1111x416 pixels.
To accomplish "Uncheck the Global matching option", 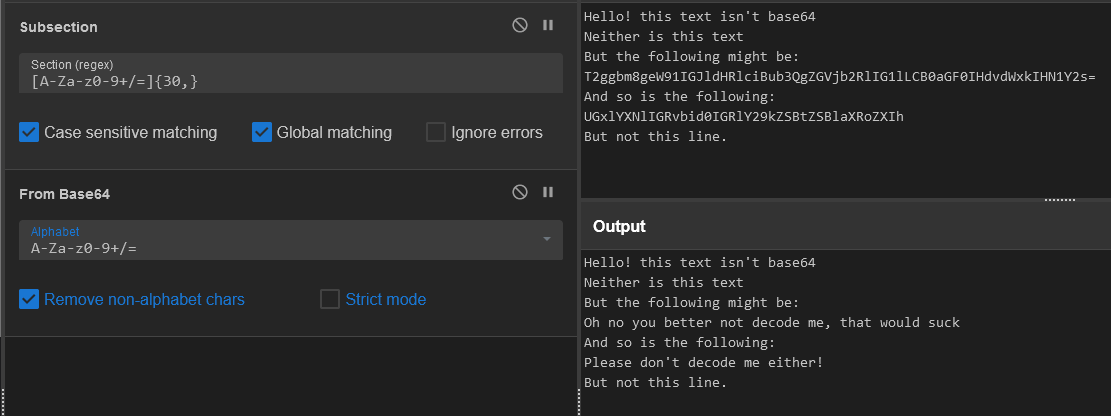I will coord(262,132).
